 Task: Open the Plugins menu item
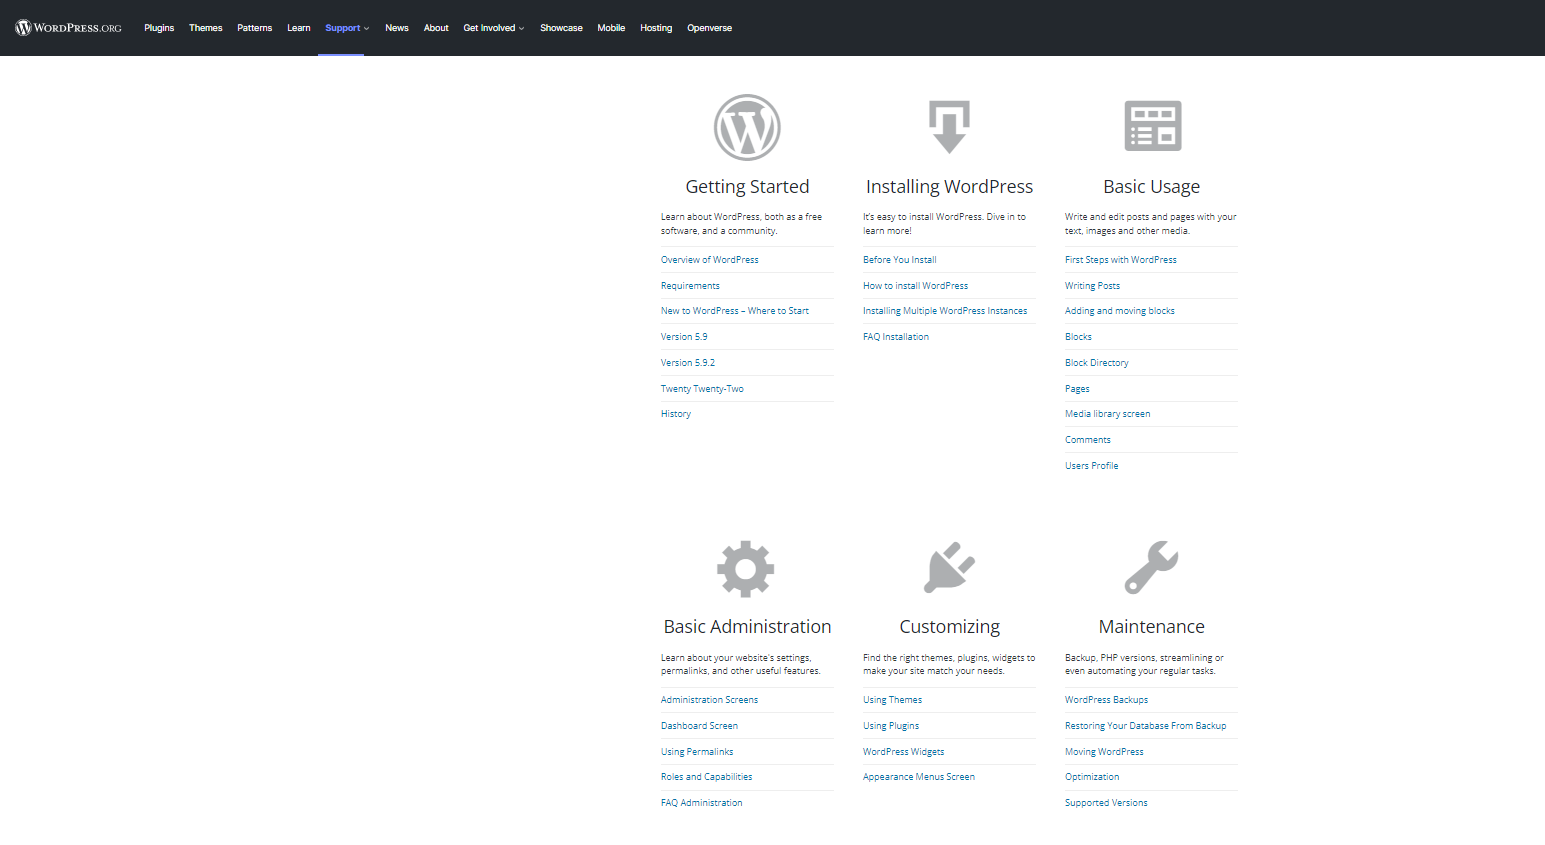pos(159,28)
